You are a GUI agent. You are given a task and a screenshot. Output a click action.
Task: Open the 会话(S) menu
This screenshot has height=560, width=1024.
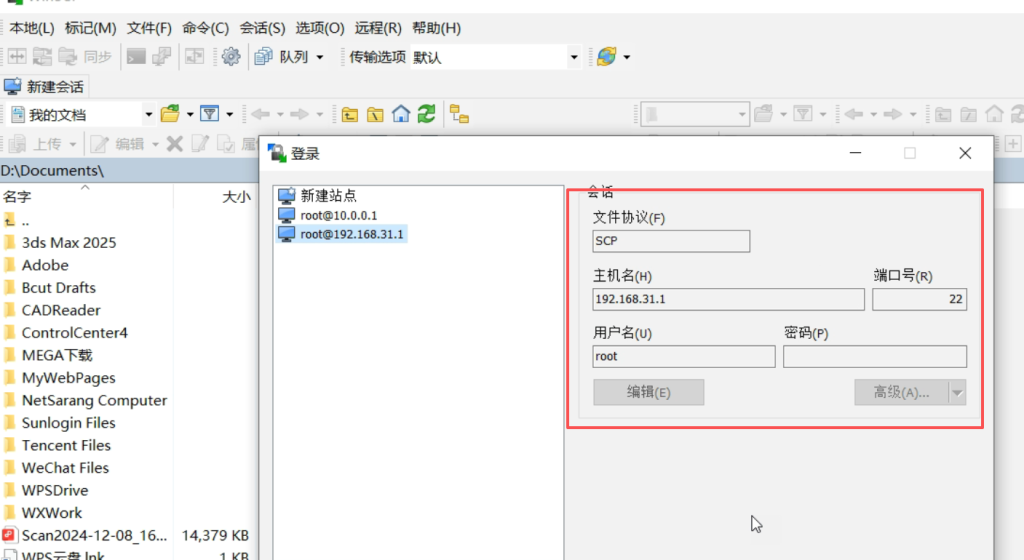[x=263, y=28]
